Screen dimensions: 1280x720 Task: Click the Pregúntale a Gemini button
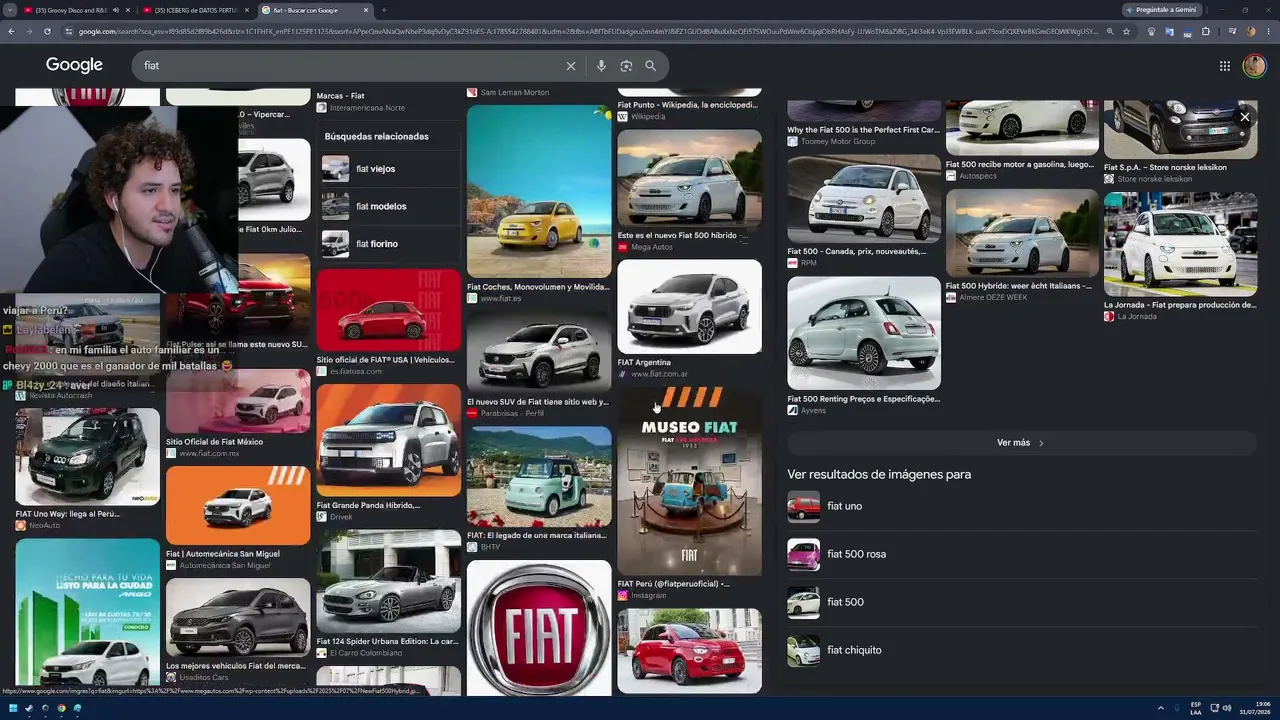click(x=1161, y=10)
